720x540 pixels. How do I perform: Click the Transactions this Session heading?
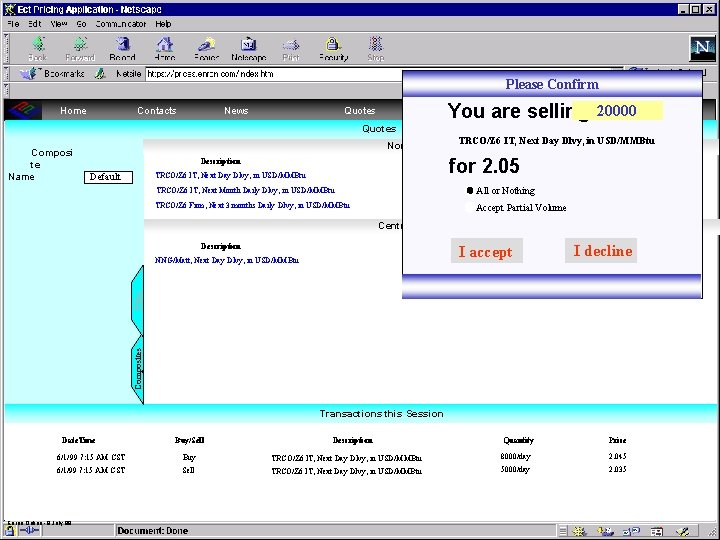[382, 414]
